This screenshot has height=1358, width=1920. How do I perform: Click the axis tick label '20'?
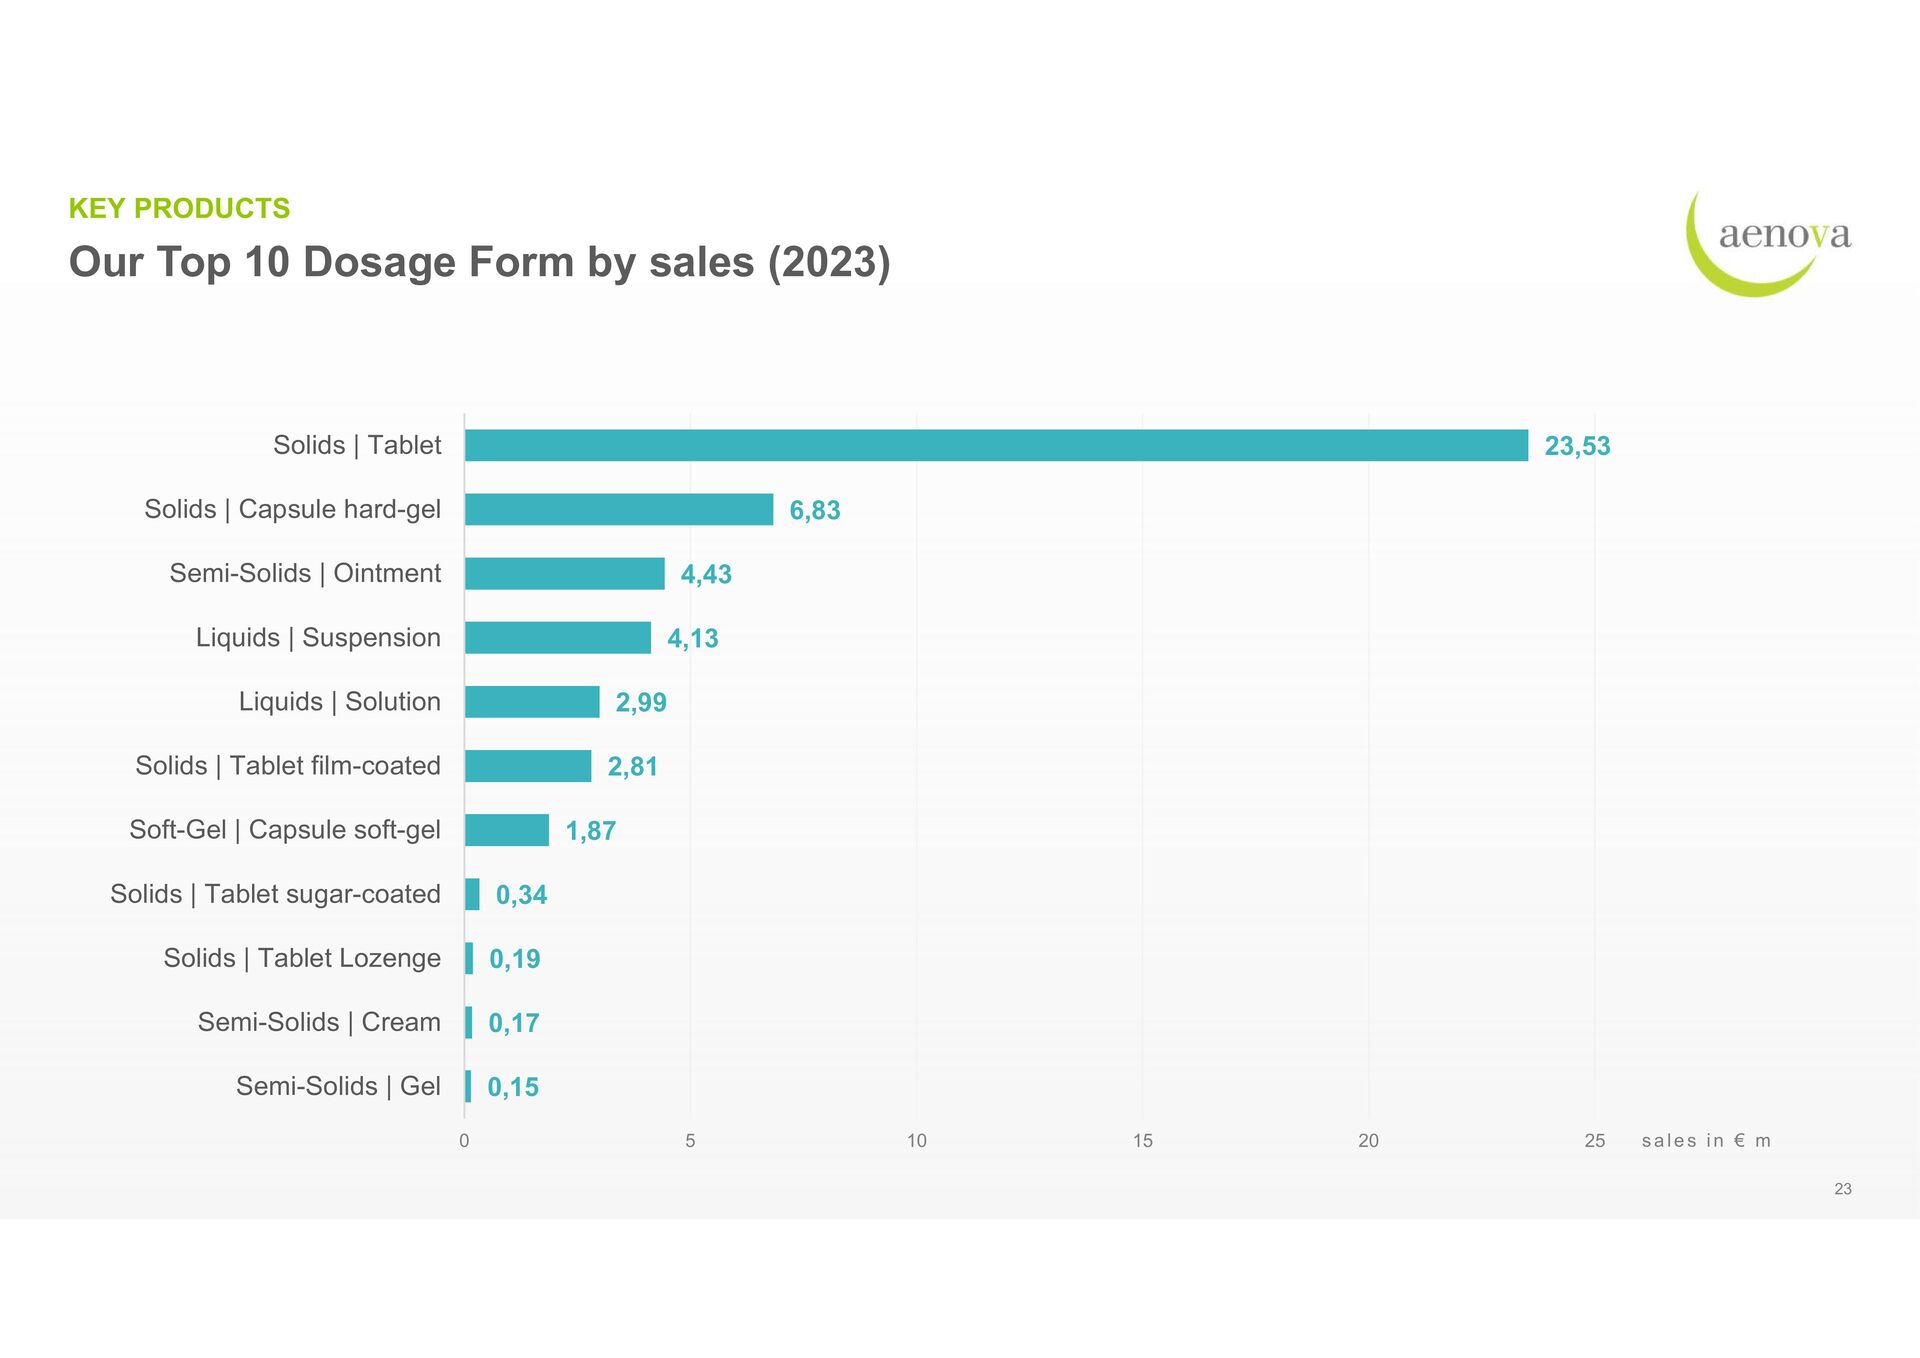tap(1369, 1141)
